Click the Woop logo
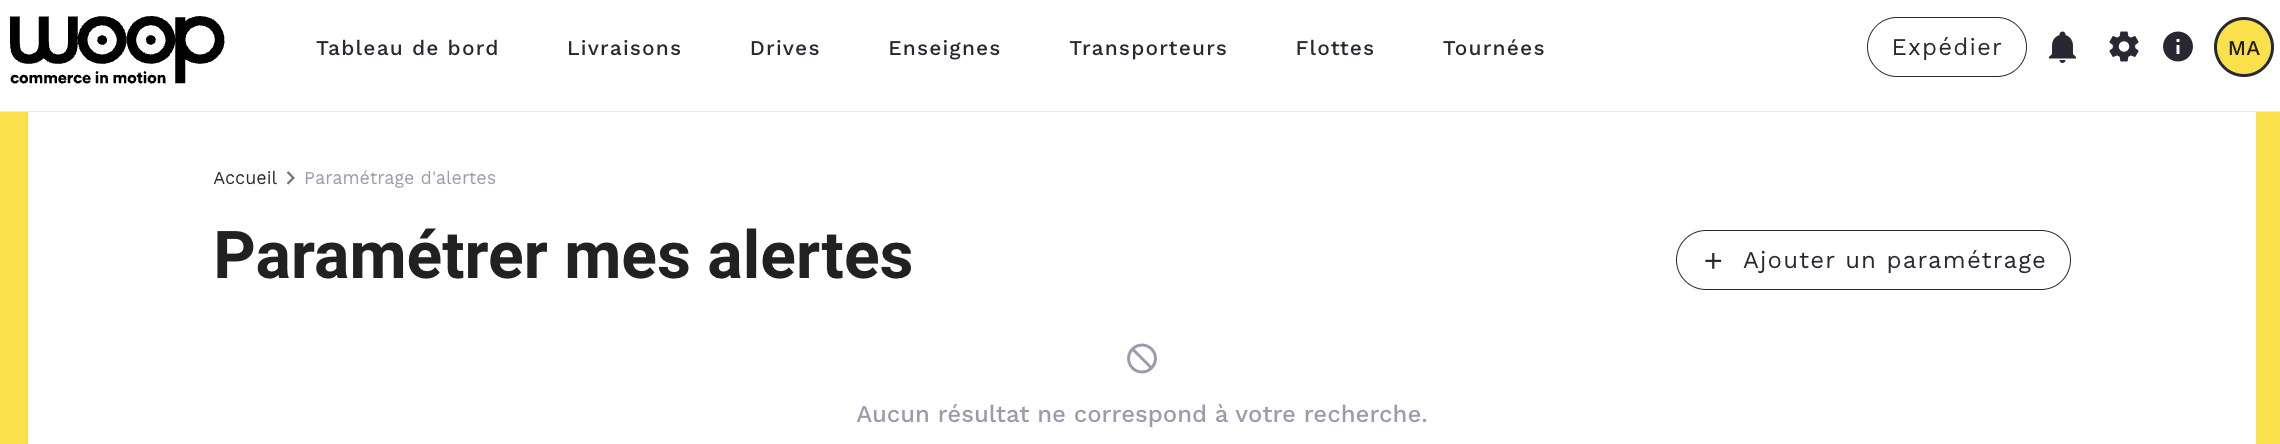This screenshot has height=444, width=2280. click(x=117, y=48)
